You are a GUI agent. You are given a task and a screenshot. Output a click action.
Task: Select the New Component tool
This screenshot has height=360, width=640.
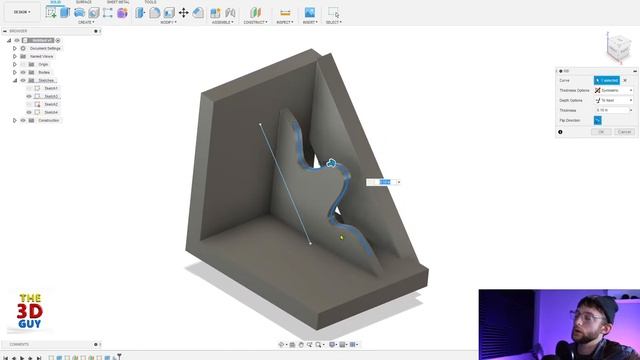215,13
